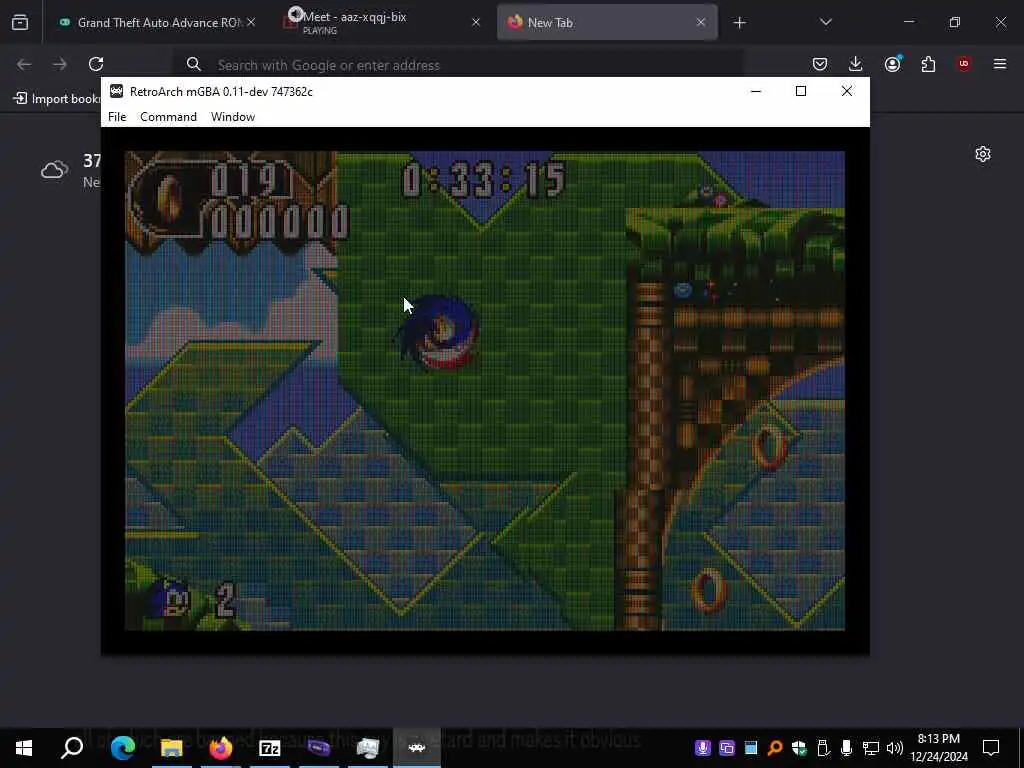The width and height of the screenshot is (1024, 768).
Task: Click the white microphone tray icon
Action: 846,748
